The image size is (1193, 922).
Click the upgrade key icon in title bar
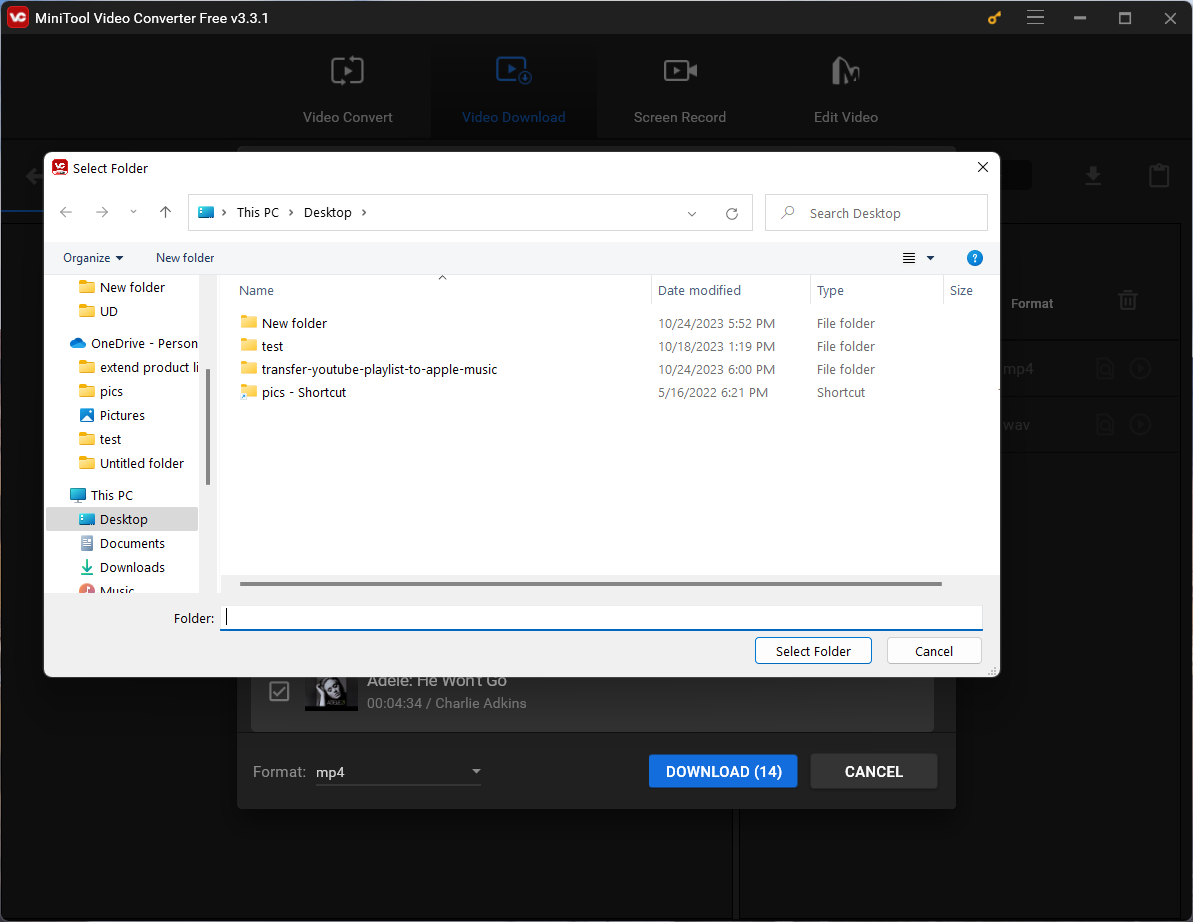tap(994, 18)
